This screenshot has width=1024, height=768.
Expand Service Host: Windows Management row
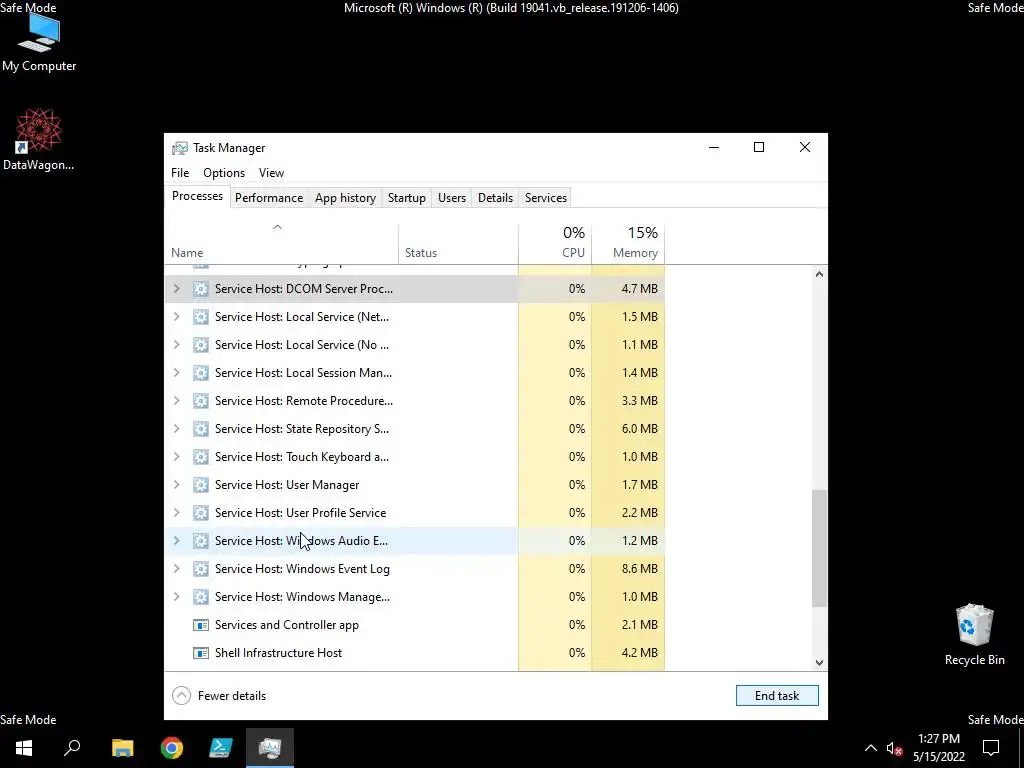pyautogui.click(x=176, y=597)
